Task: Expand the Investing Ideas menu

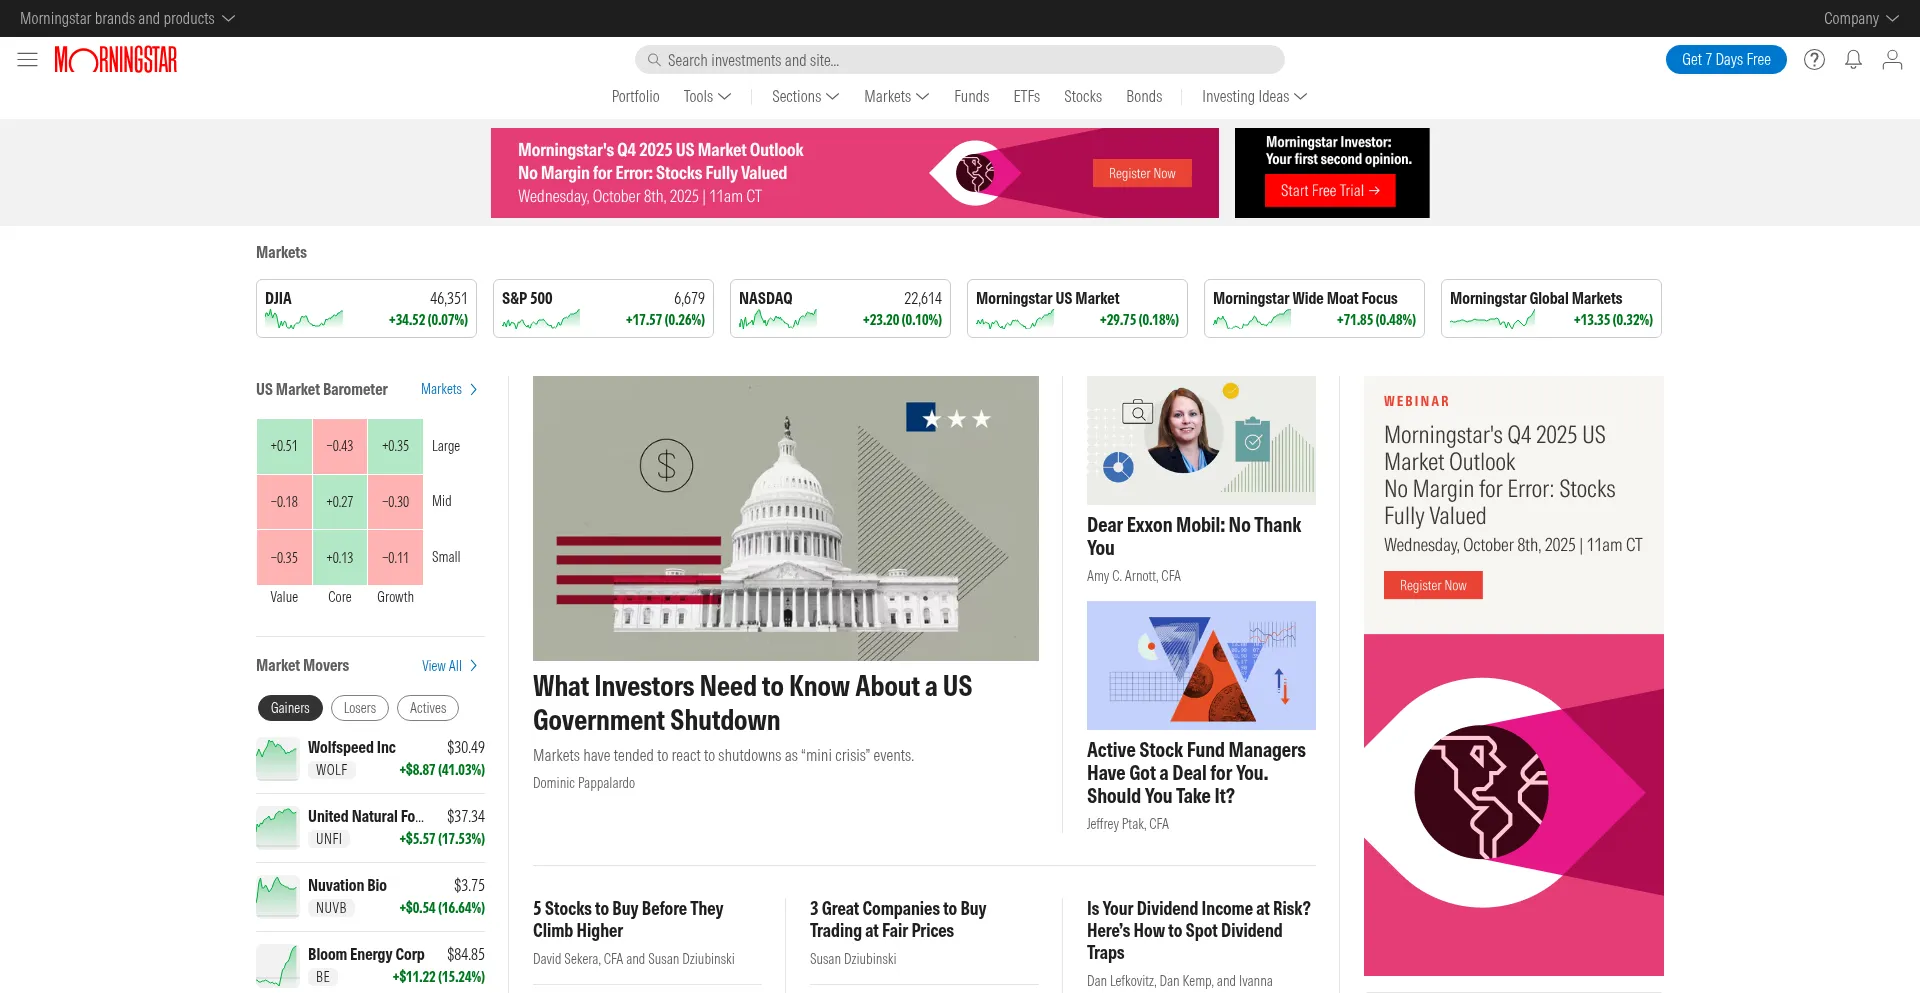Action: [x=1254, y=97]
